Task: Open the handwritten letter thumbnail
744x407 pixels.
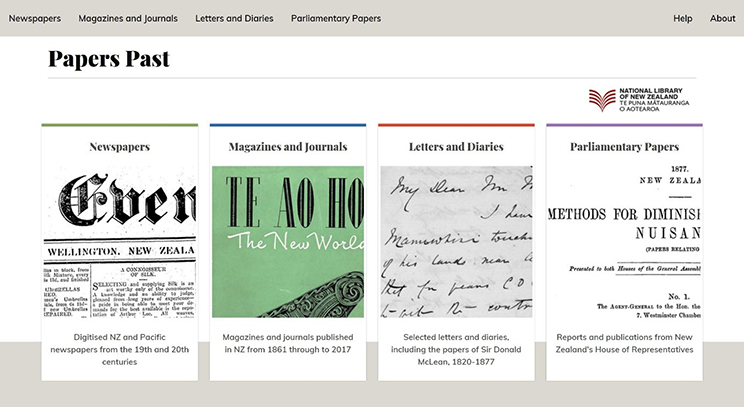Action: [x=456, y=242]
